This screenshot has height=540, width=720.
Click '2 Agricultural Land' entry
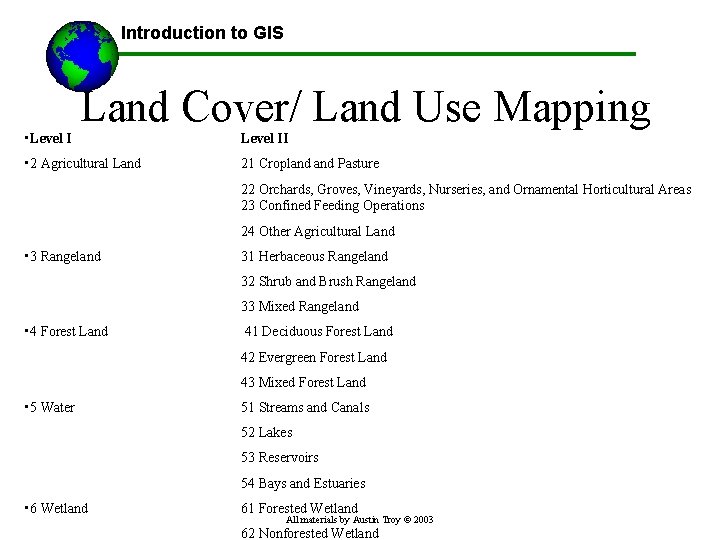tap(85, 164)
